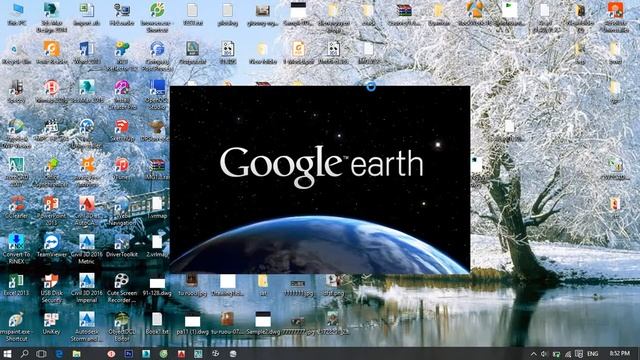Open the Book1.txt file icon
Image resolution: width=640 pixels, height=360 pixels.
(x=157, y=323)
